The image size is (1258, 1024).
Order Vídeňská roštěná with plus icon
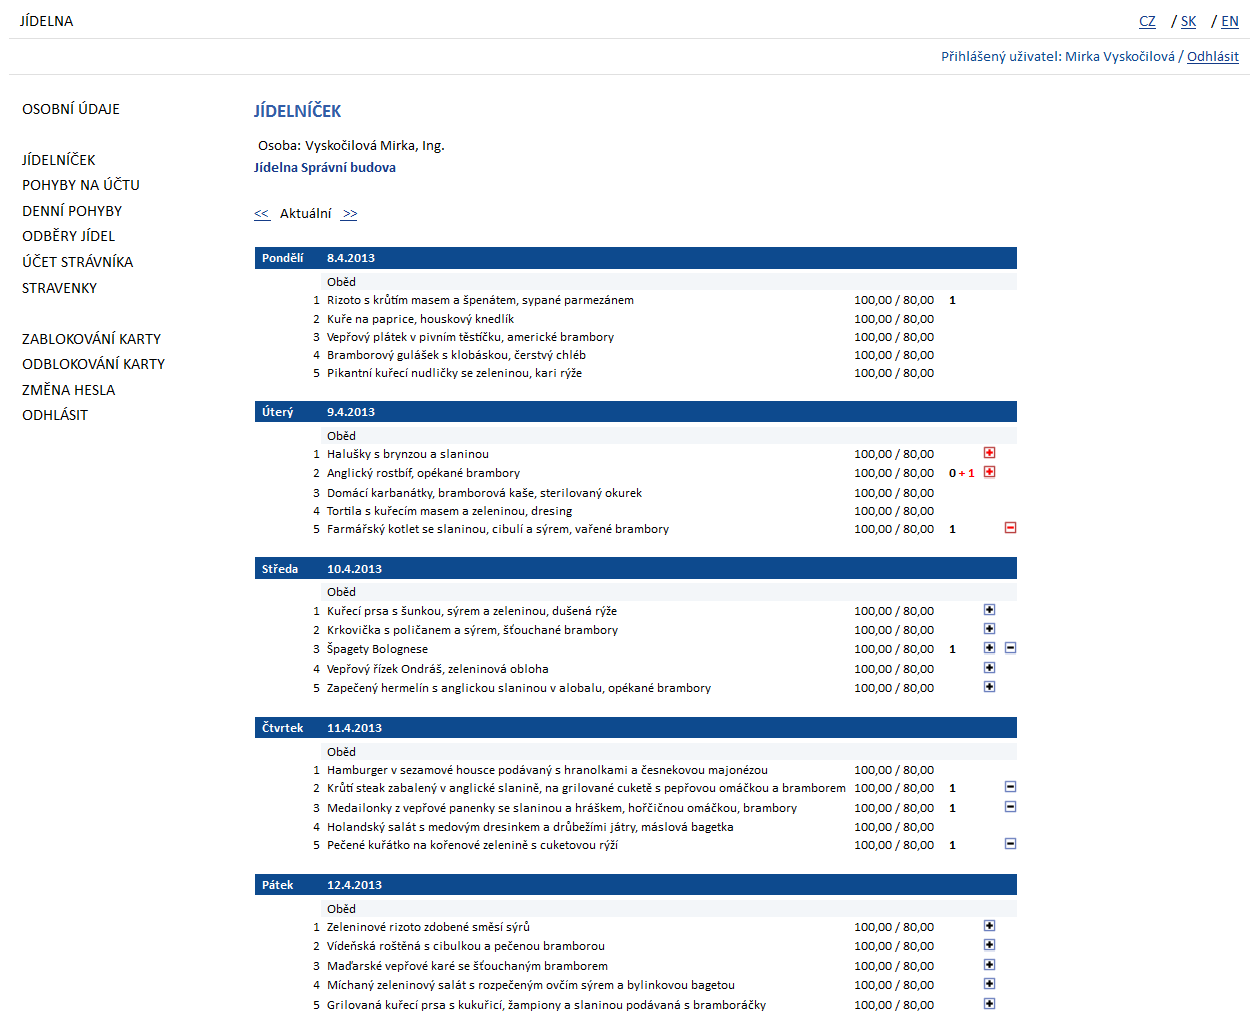click(989, 945)
